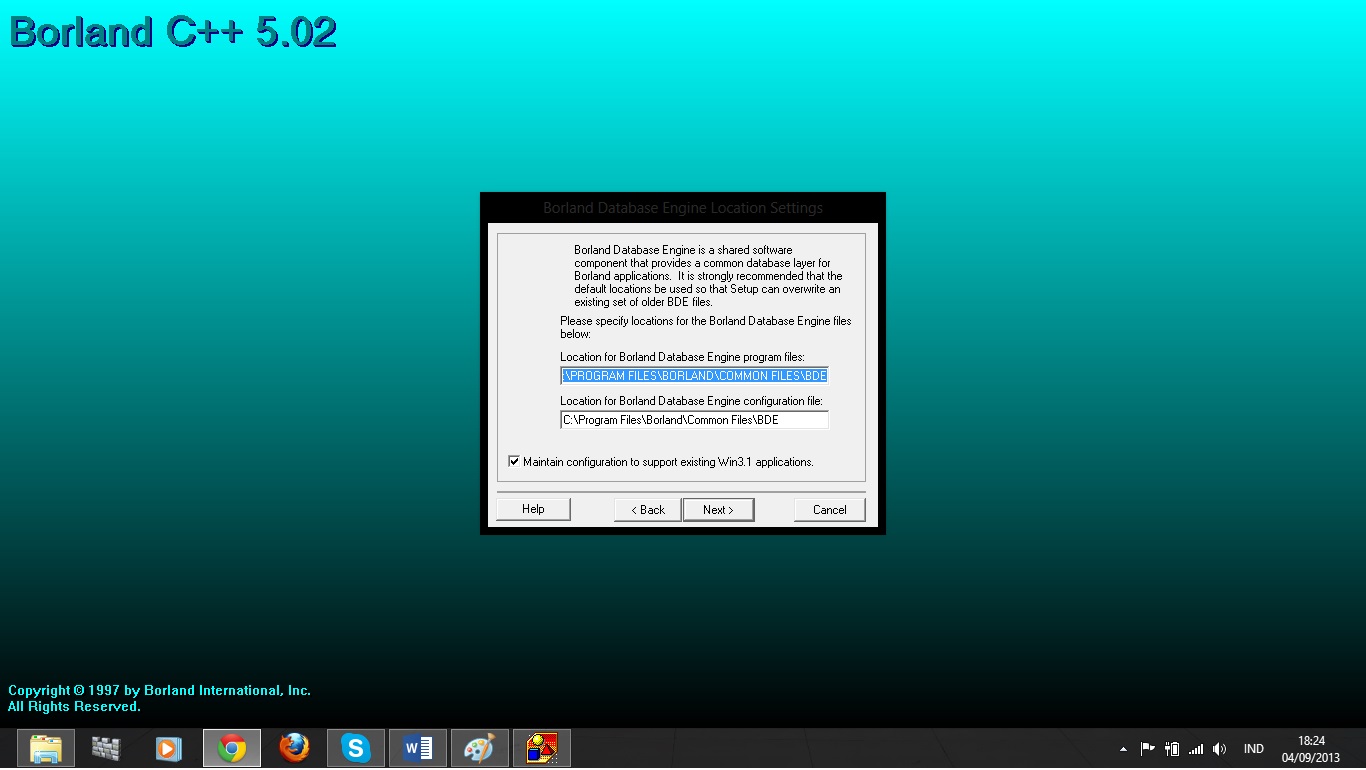
Task: Select the IND language indicator
Action: pos(1253,747)
